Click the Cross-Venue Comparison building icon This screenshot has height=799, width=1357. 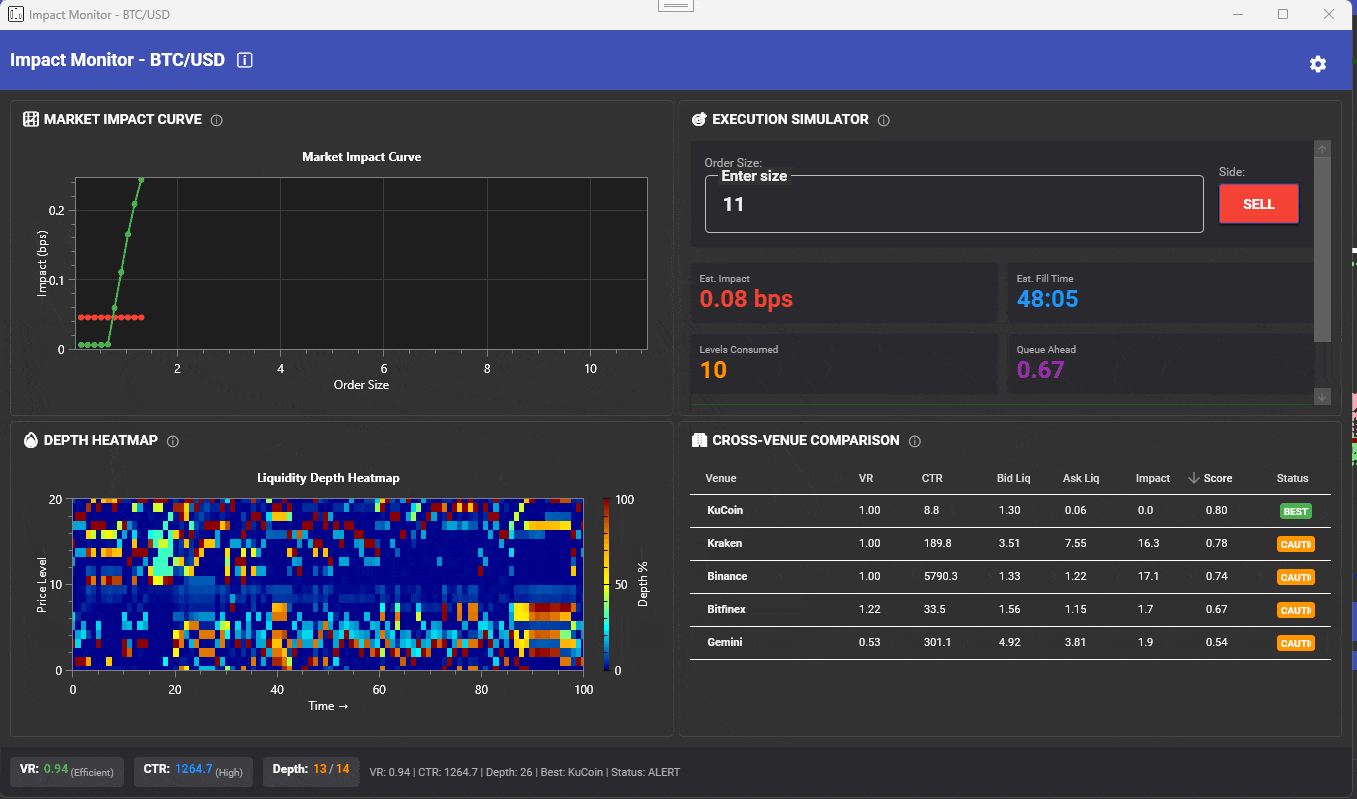(698, 440)
